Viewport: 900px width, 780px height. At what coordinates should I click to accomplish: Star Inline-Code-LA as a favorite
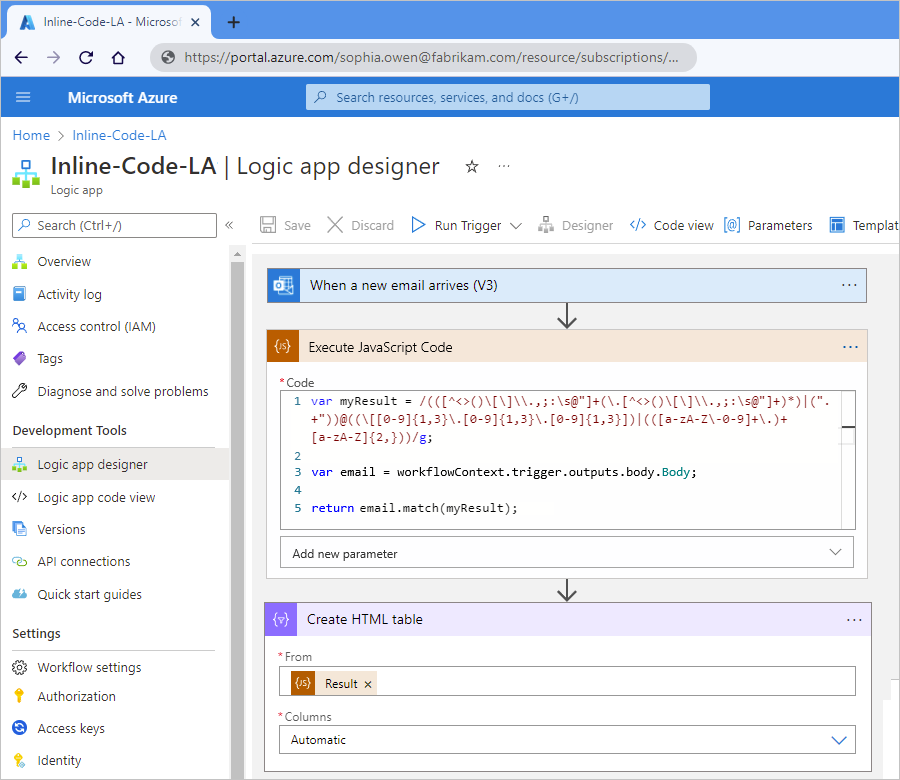pos(471,167)
